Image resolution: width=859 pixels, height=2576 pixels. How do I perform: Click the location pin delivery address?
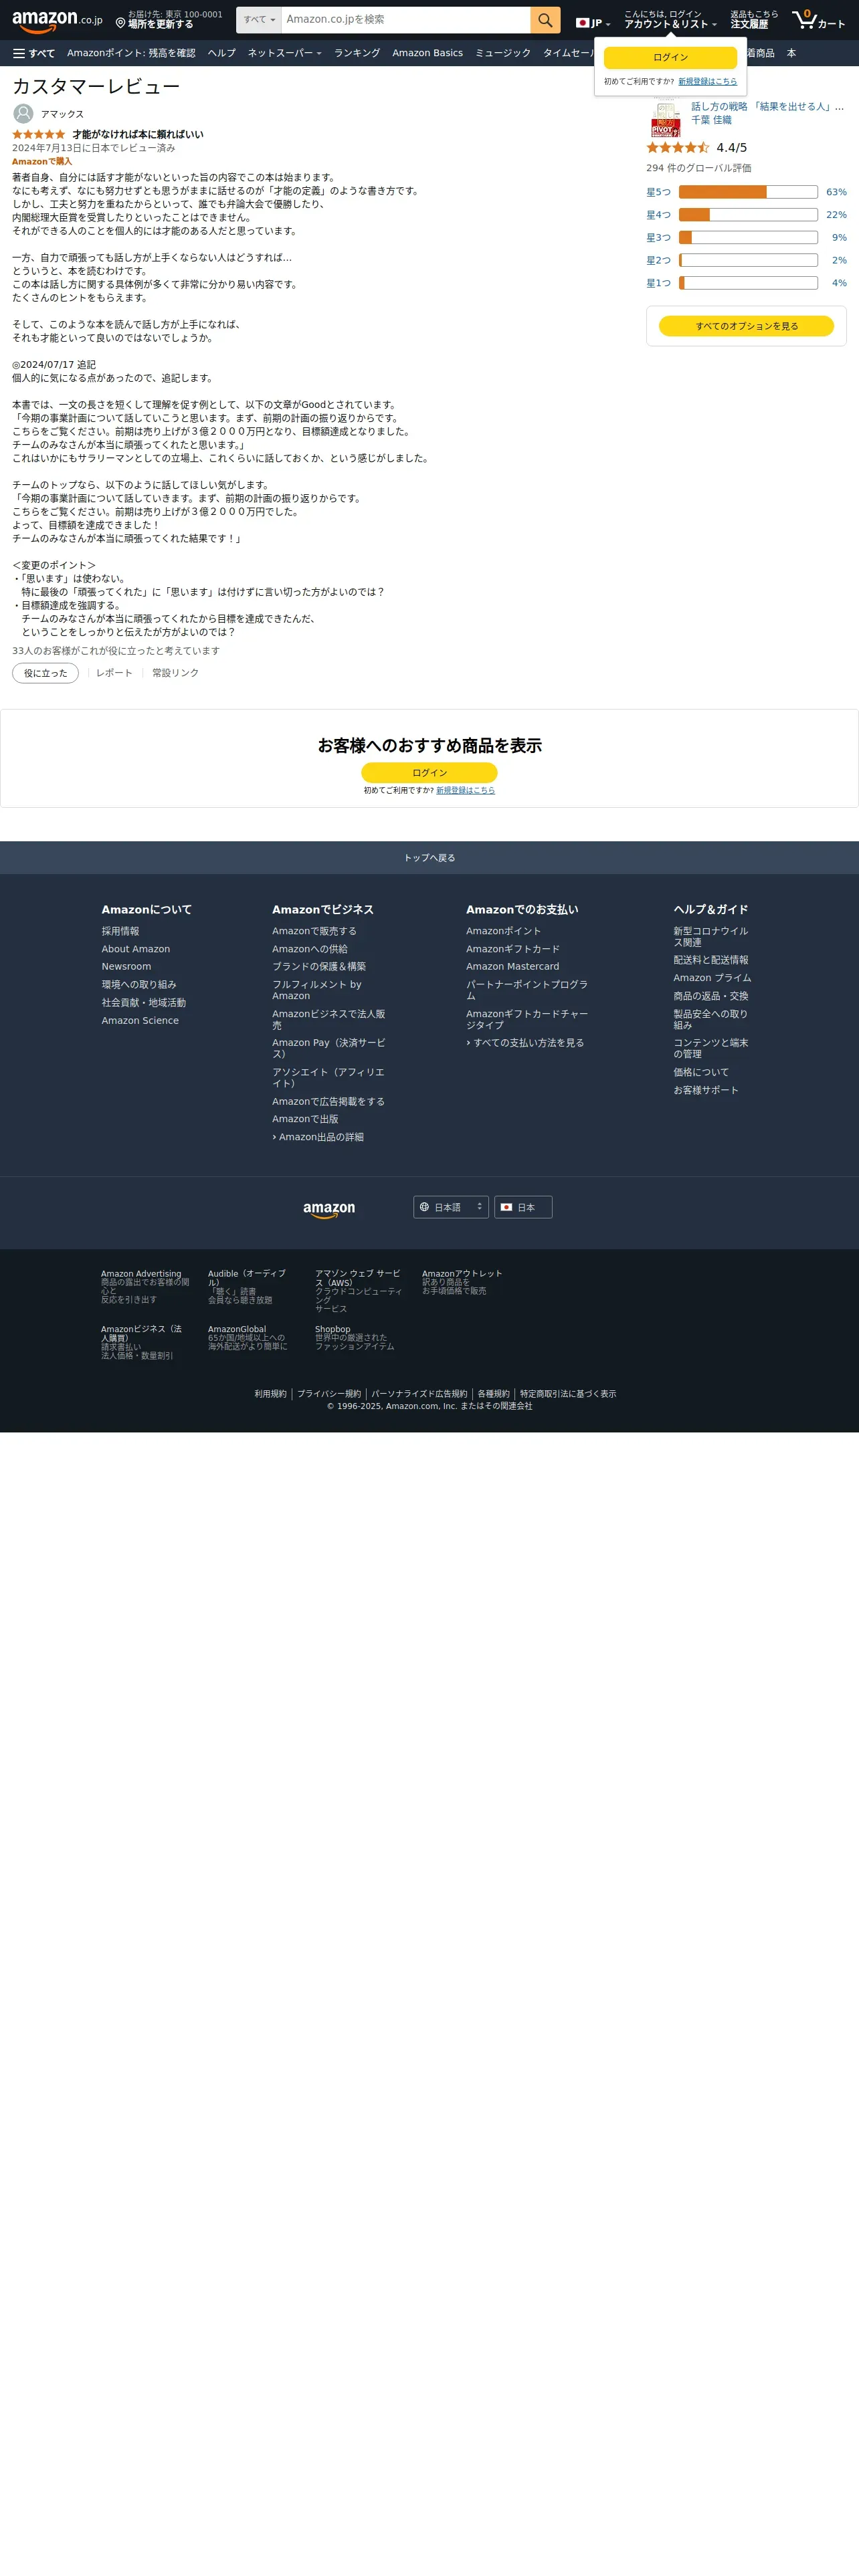pos(168,20)
